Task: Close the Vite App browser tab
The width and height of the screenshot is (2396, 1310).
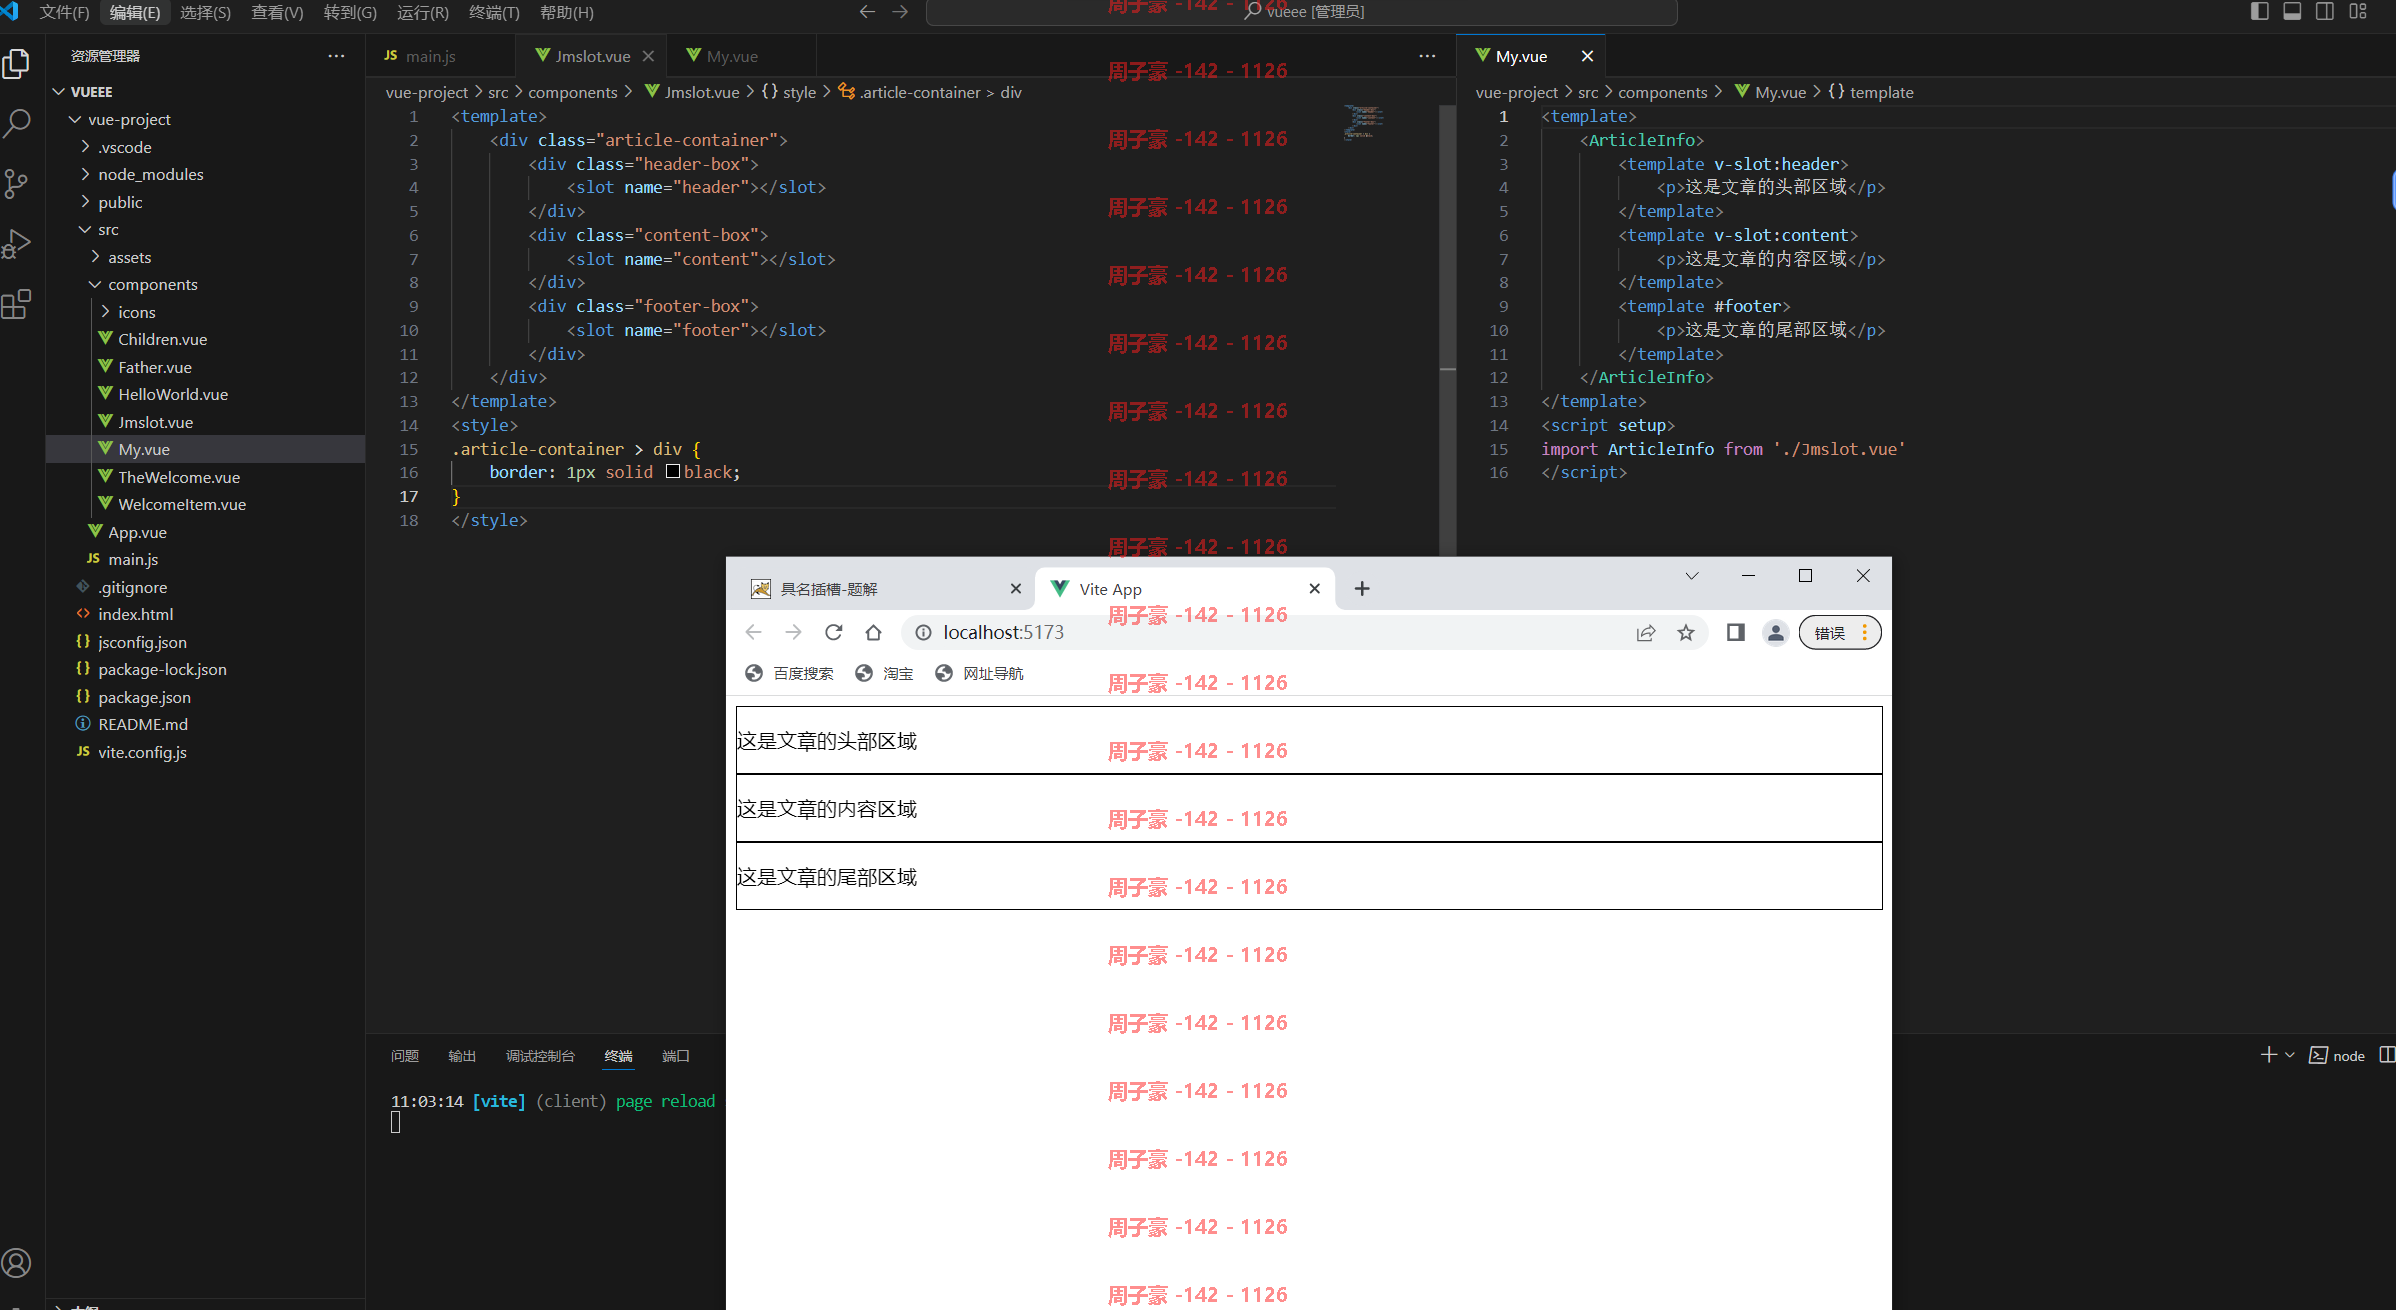Action: coord(1315,589)
